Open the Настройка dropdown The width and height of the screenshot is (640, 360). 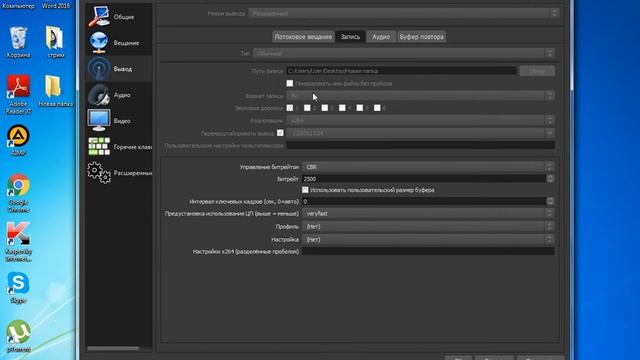pos(428,240)
